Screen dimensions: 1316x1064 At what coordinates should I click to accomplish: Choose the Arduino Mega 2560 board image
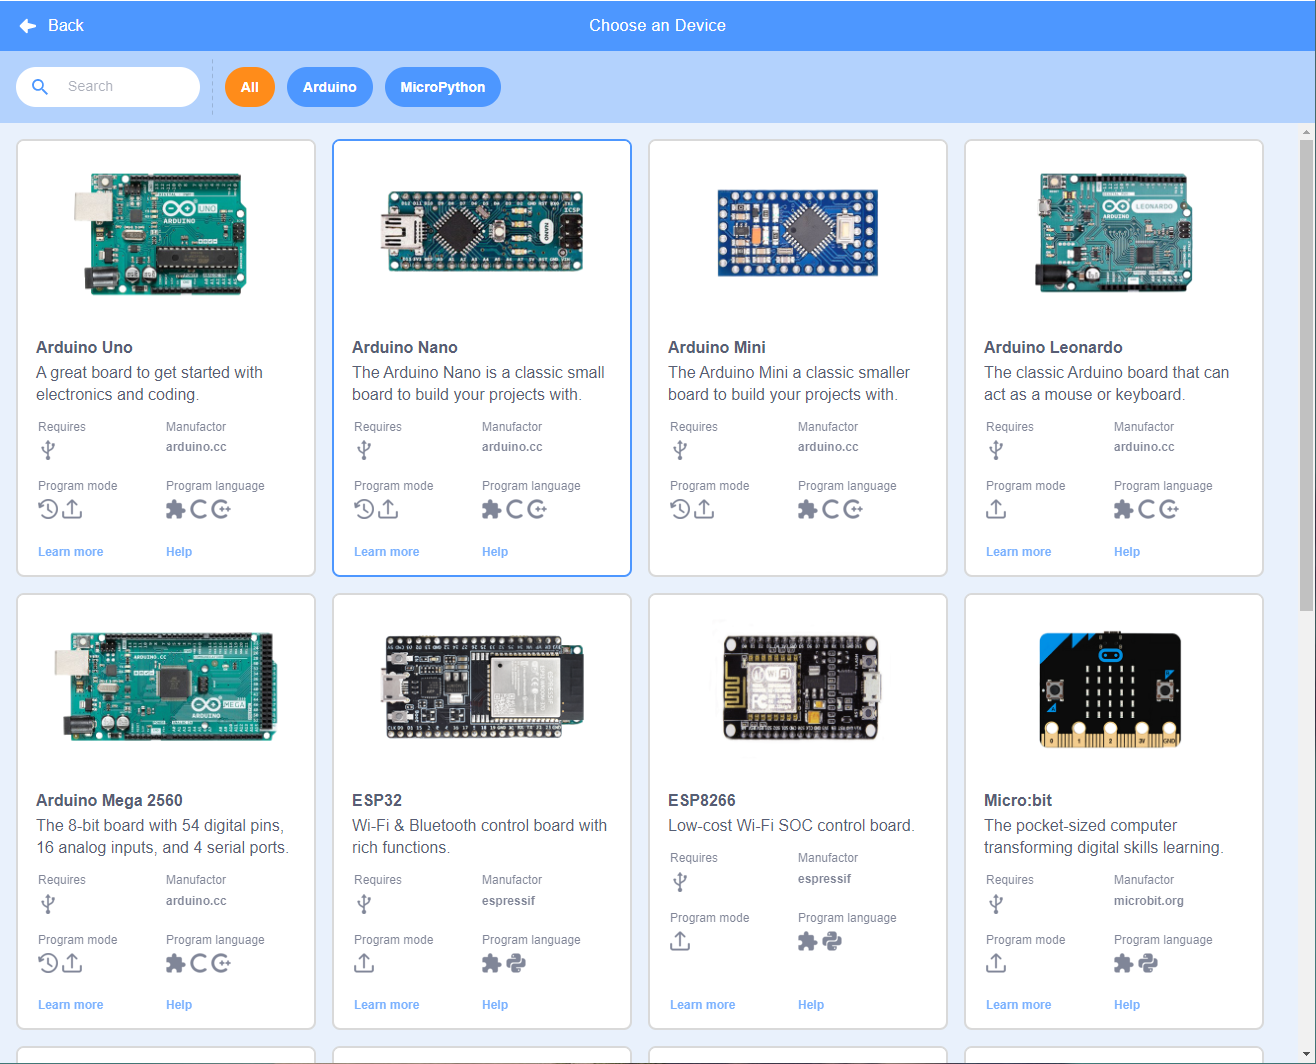point(165,686)
